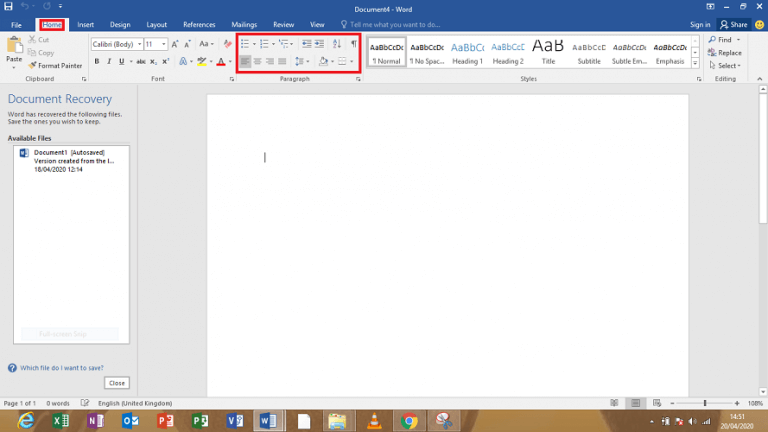Screen dimensions: 768x432
Task: Switch to Web Layout view icon
Action: 657,403
